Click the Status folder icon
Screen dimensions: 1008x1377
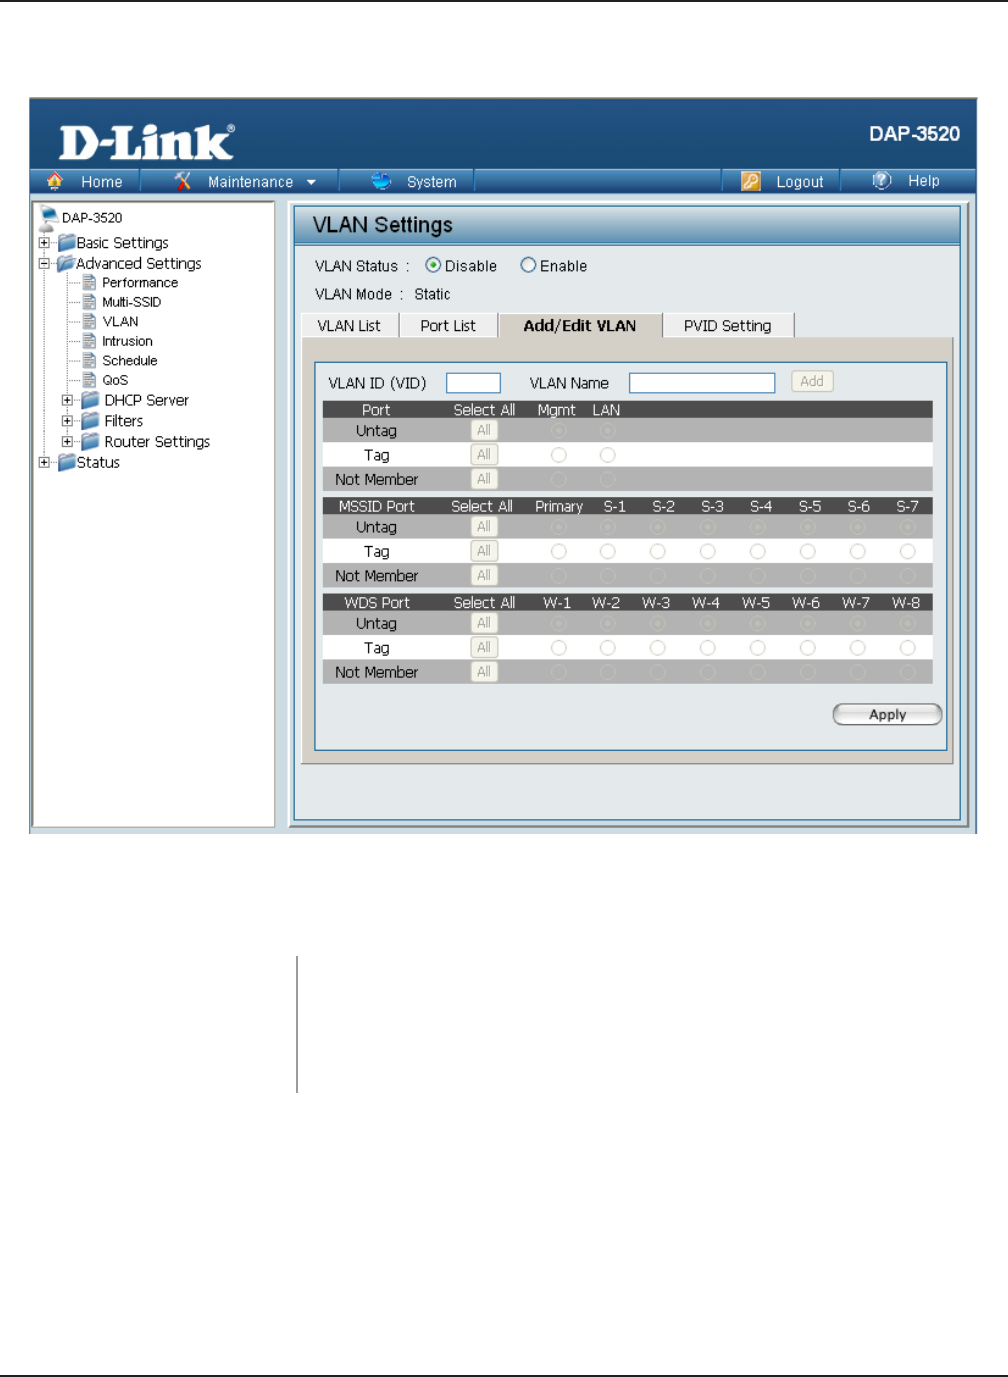tap(66, 462)
